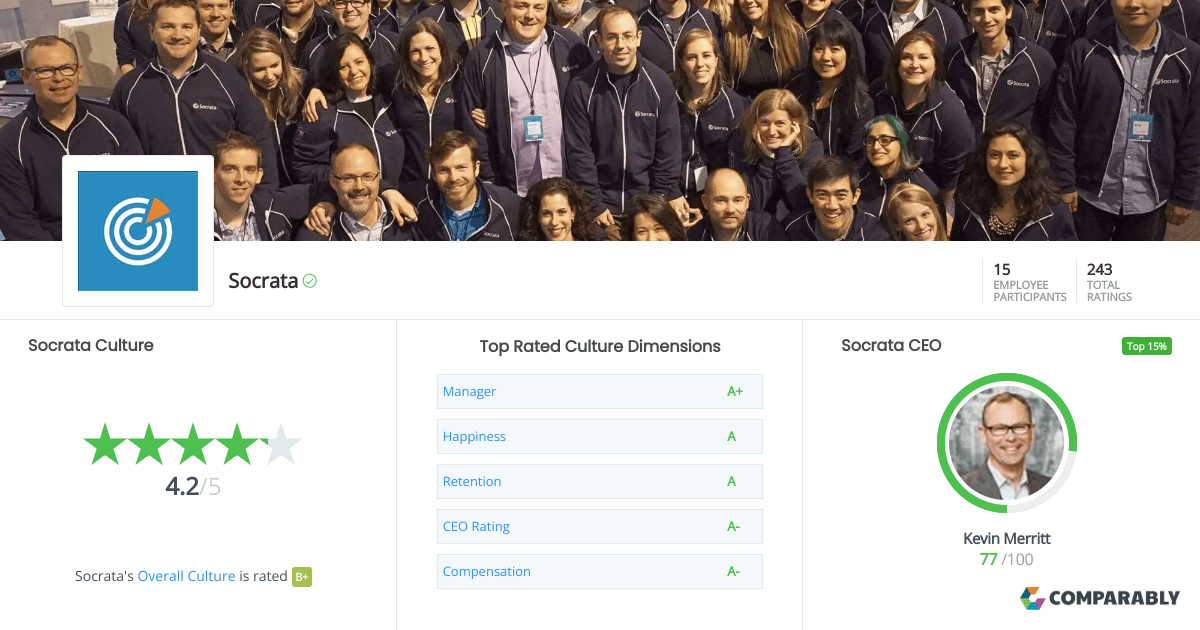This screenshot has height=630, width=1200.
Task: Click the Socrata bullseye logo
Action: coord(138,231)
